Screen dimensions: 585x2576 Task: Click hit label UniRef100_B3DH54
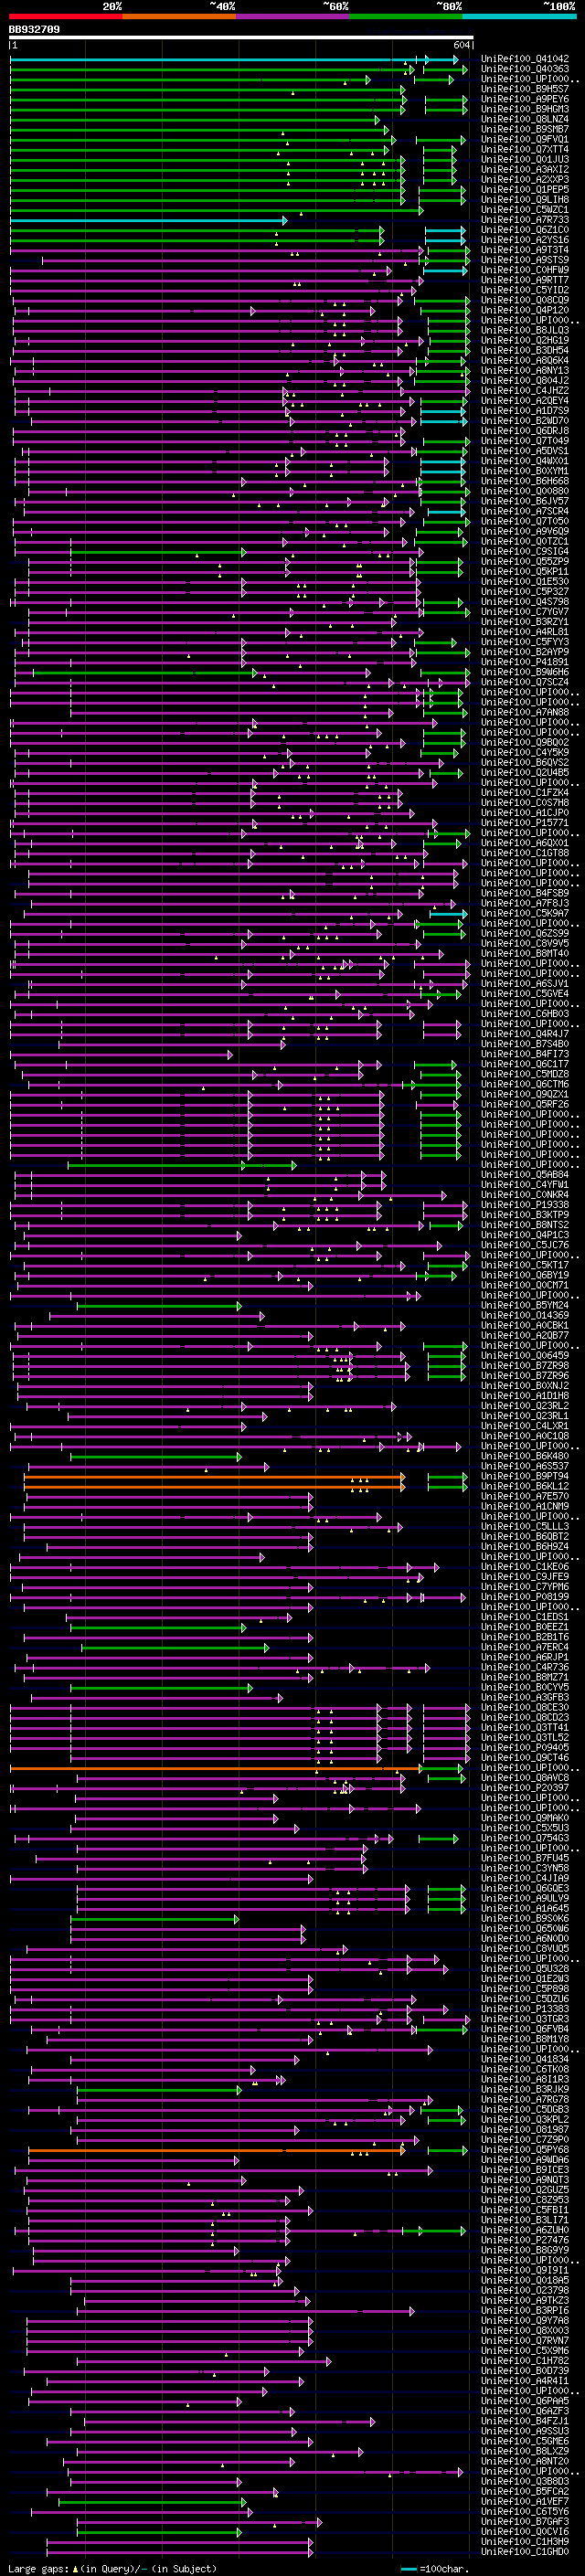click(x=525, y=350)
